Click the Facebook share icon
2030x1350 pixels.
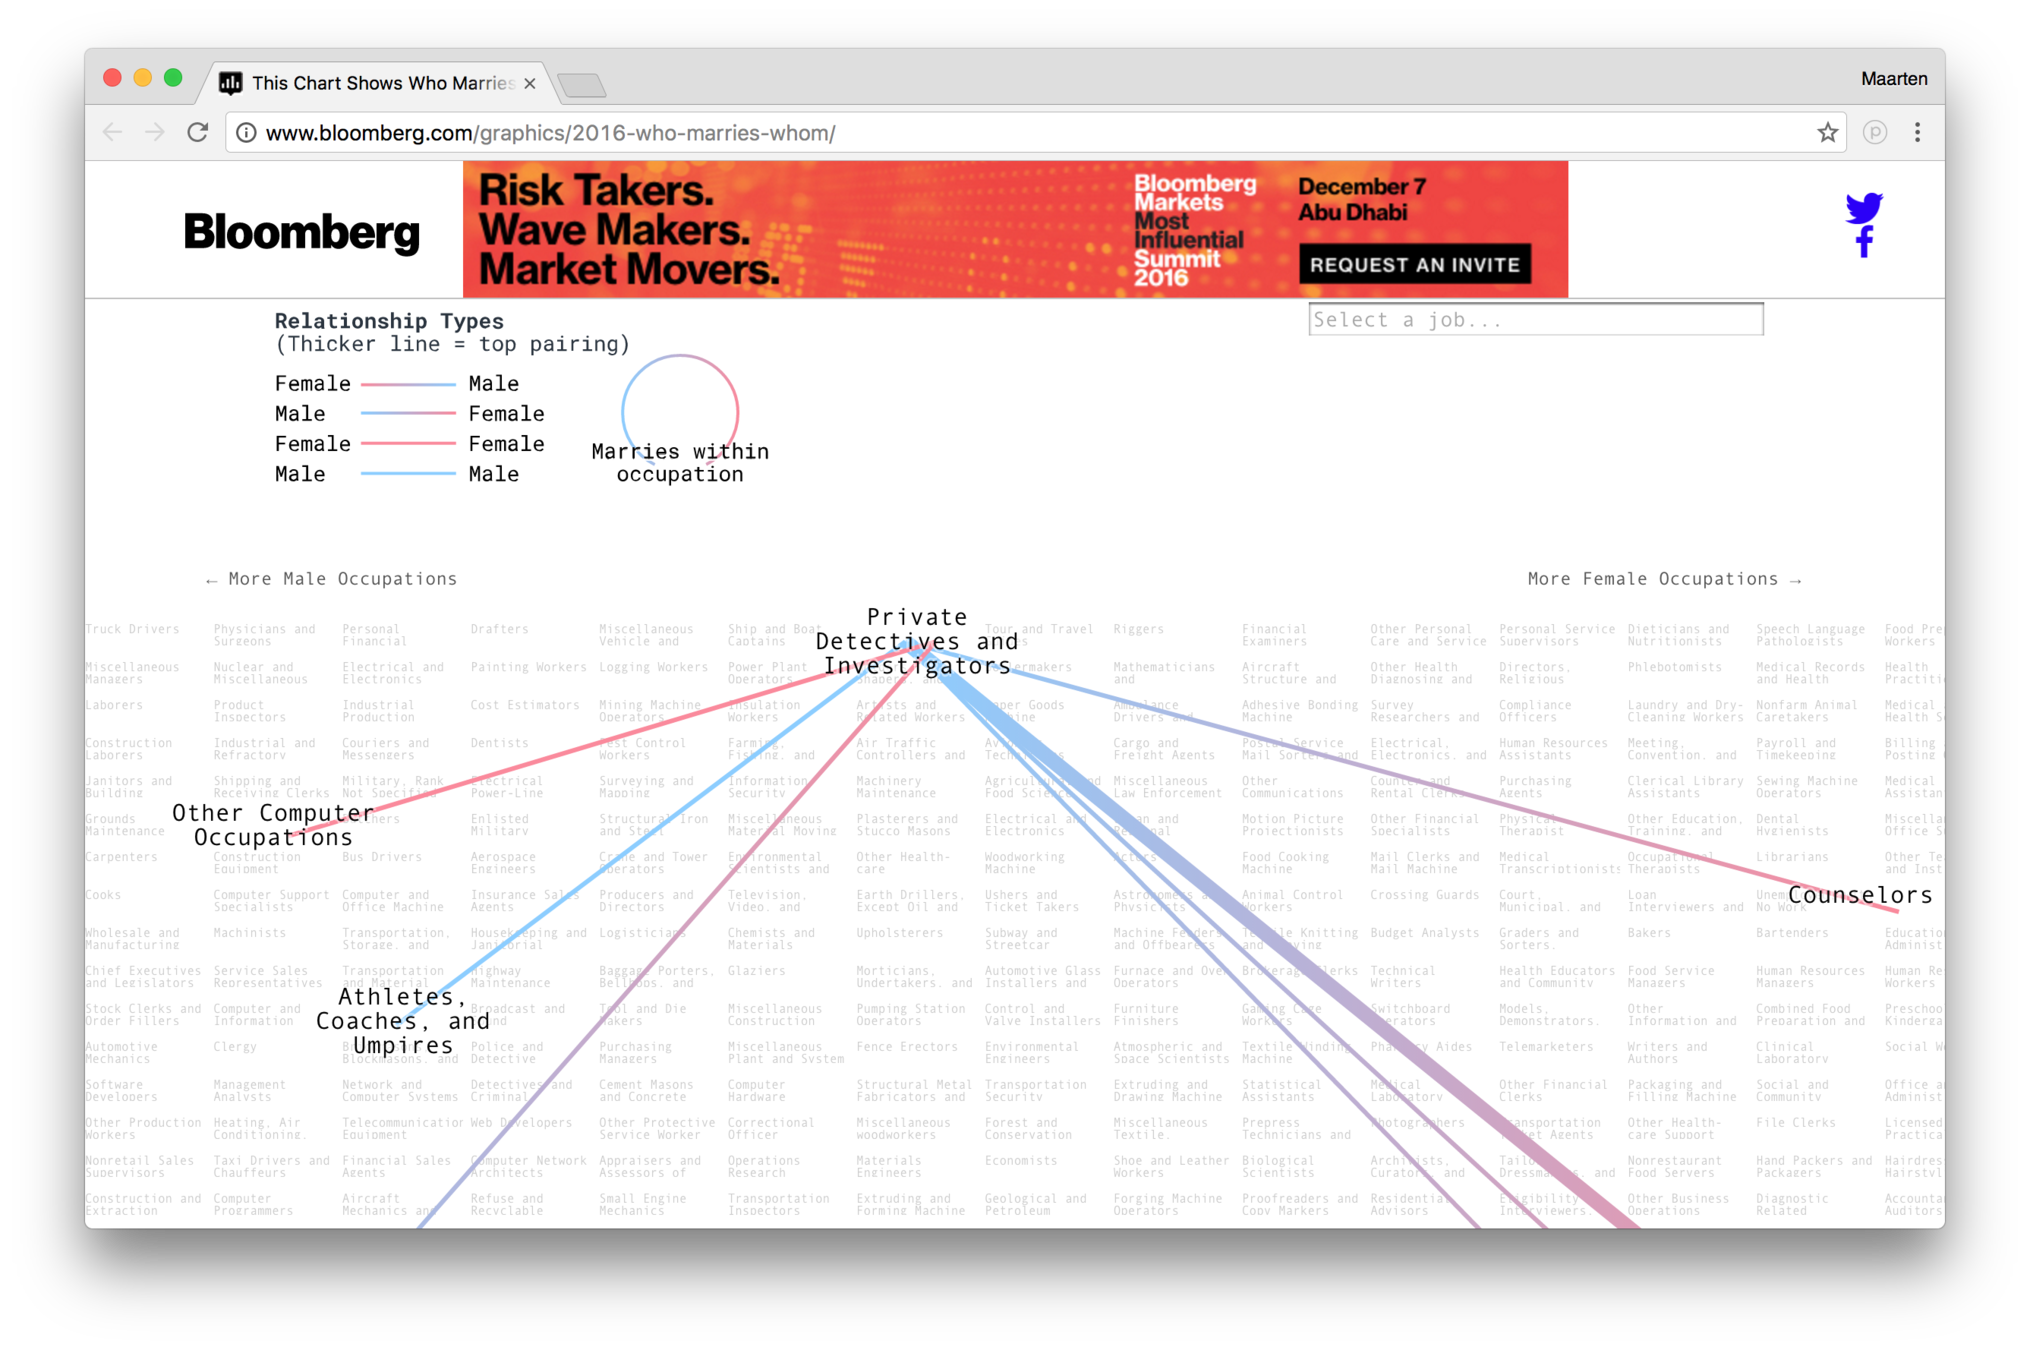tap(1864, 242)
